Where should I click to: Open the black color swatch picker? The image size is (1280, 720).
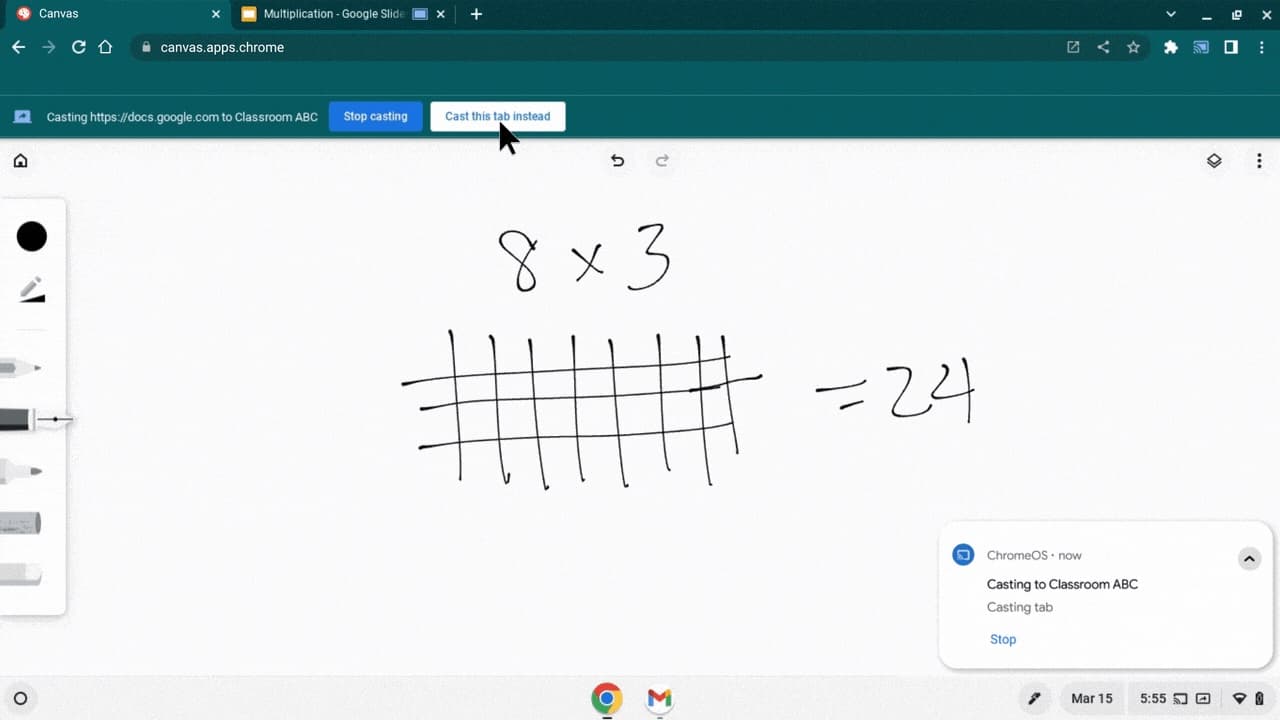tap(32, 237)
